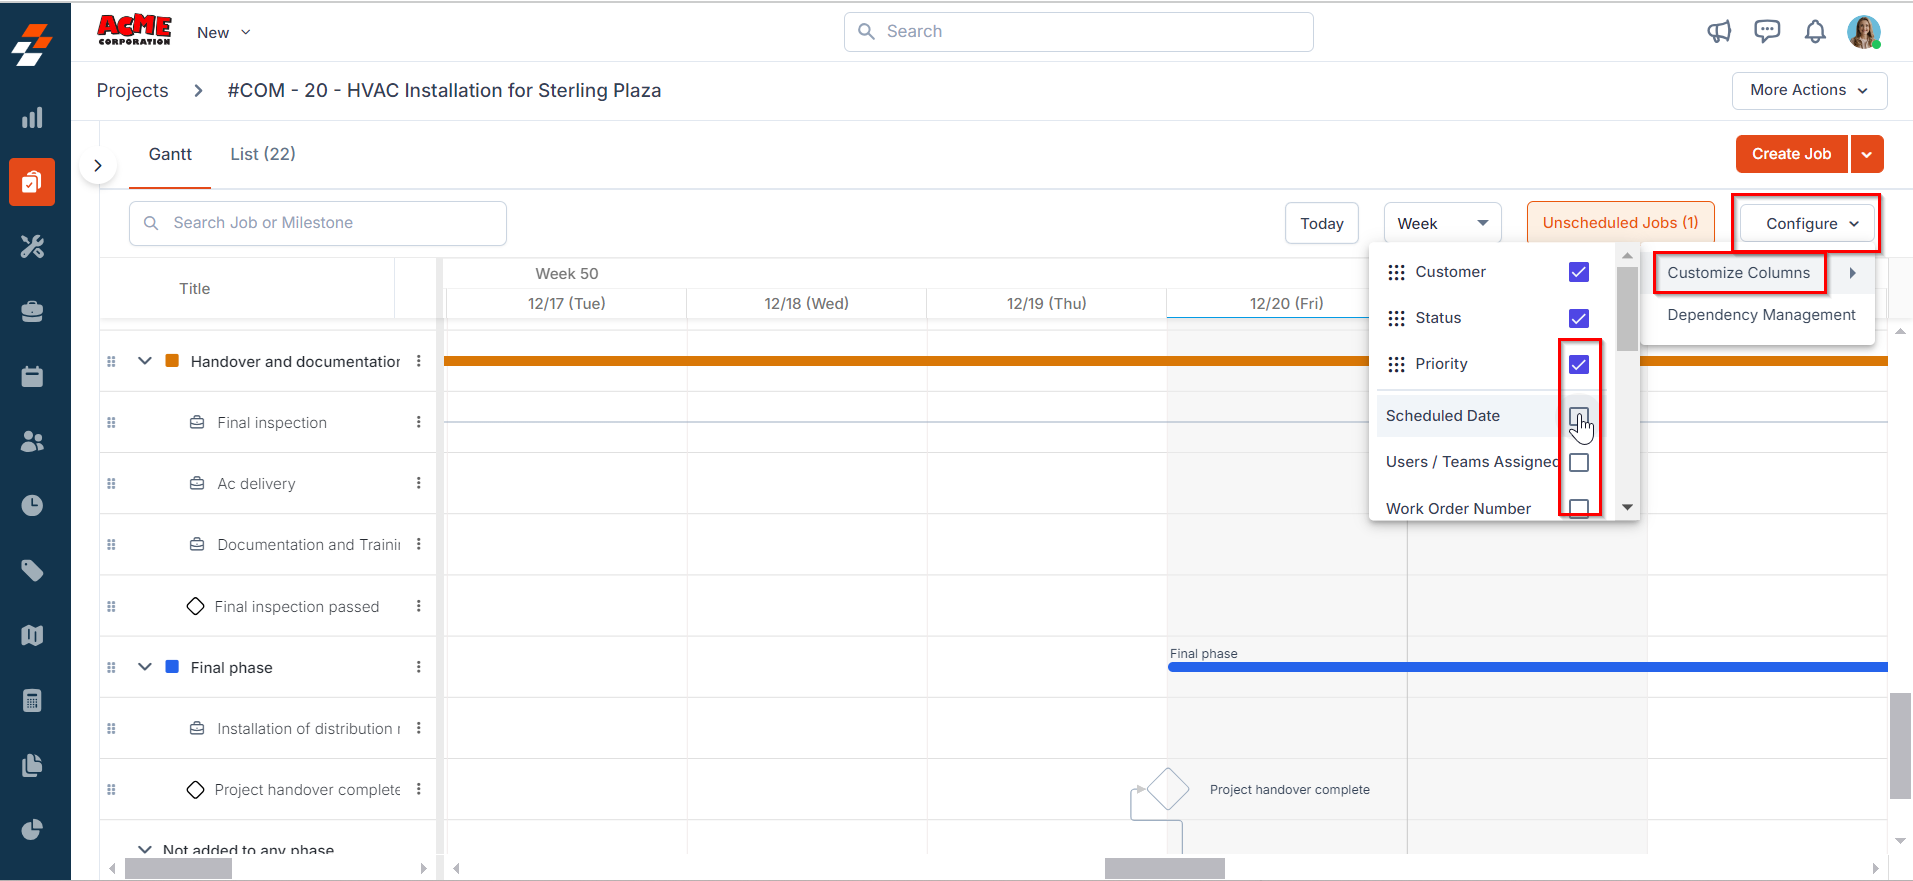Enable the Users / Teams Assigned checkbox
The width and height of the screenshot is (1913, 881).
click(x=1579, y=462)
